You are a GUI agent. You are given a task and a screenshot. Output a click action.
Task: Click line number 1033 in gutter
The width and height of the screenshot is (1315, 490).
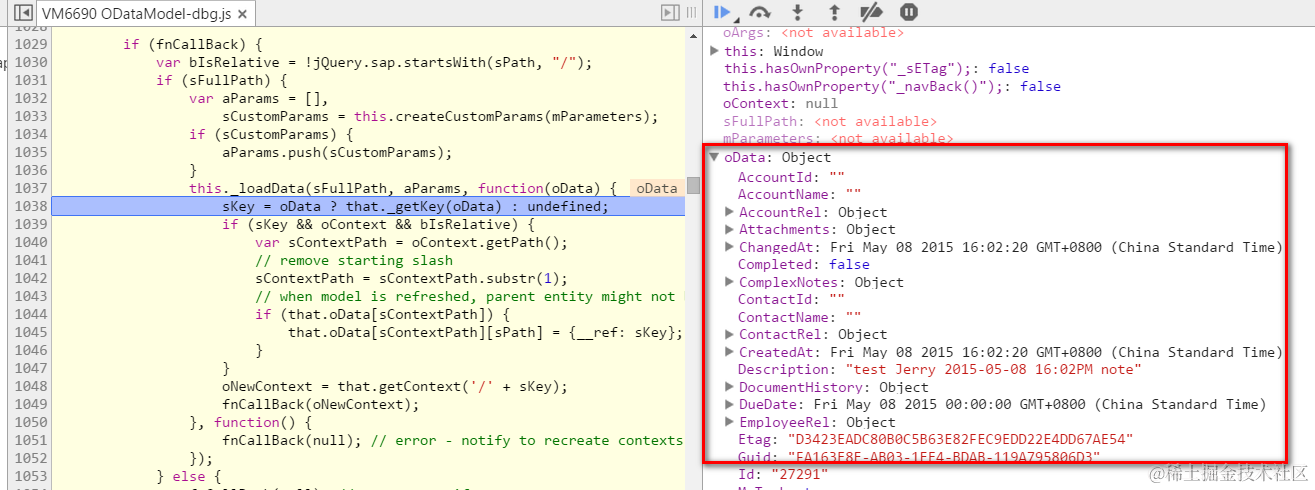[x=31, y=116]
